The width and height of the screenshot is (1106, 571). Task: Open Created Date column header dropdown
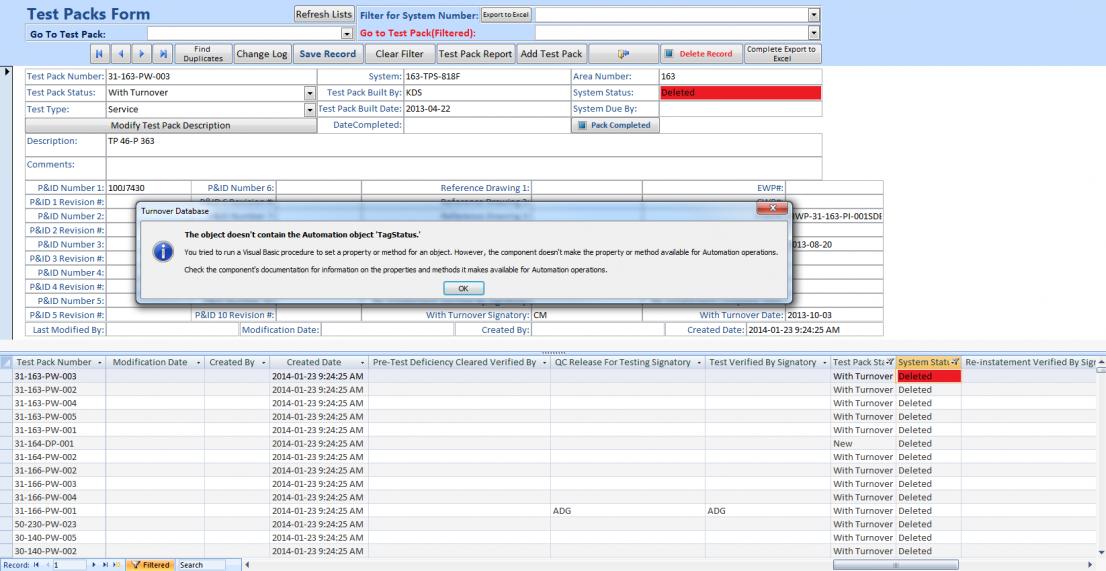[x=362, y=362]
